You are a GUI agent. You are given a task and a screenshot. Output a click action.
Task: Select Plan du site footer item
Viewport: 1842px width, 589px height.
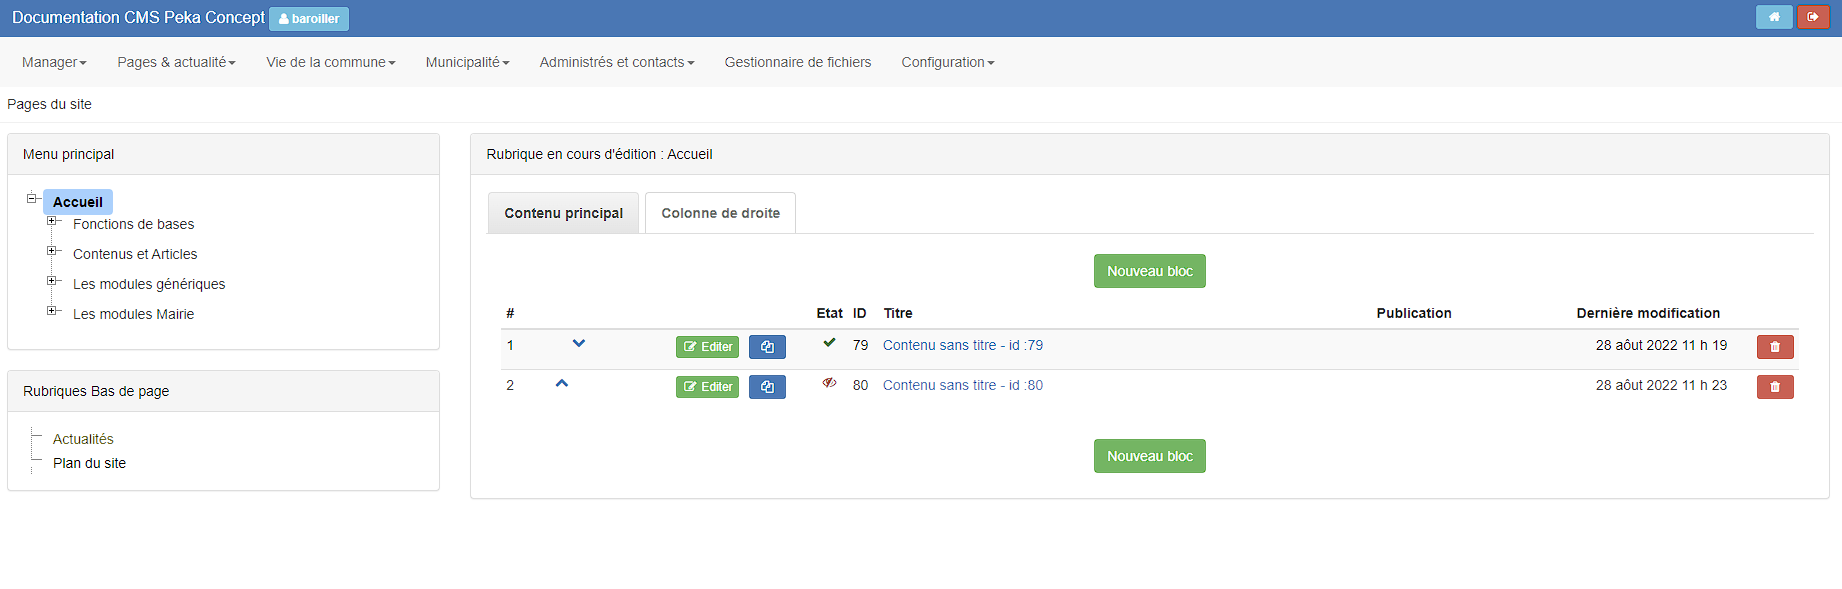[89, 463]
